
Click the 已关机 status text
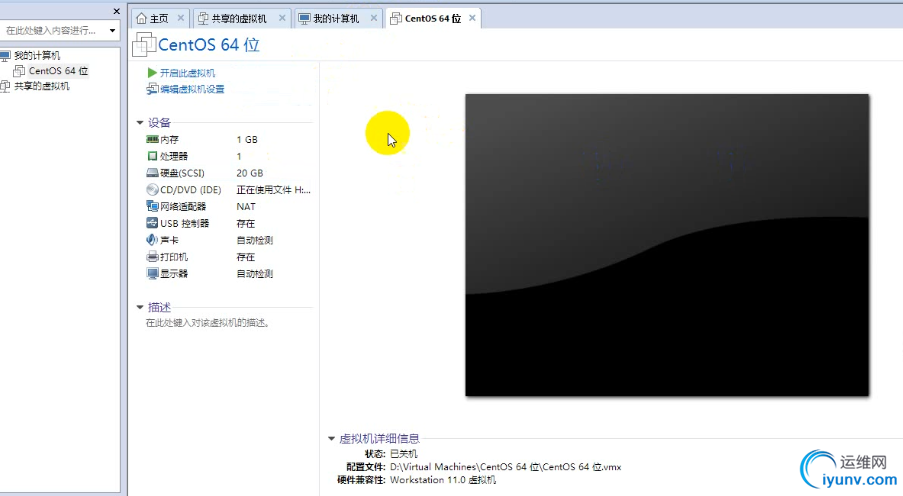[404, 454]
